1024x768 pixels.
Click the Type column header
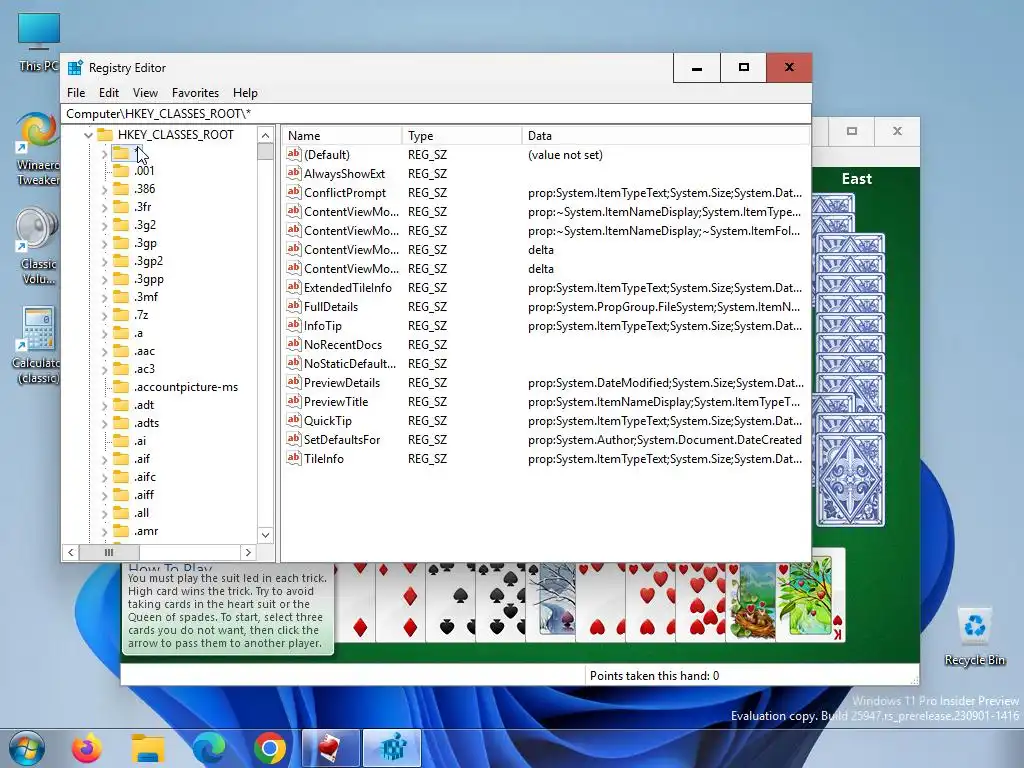coord(462,136)
